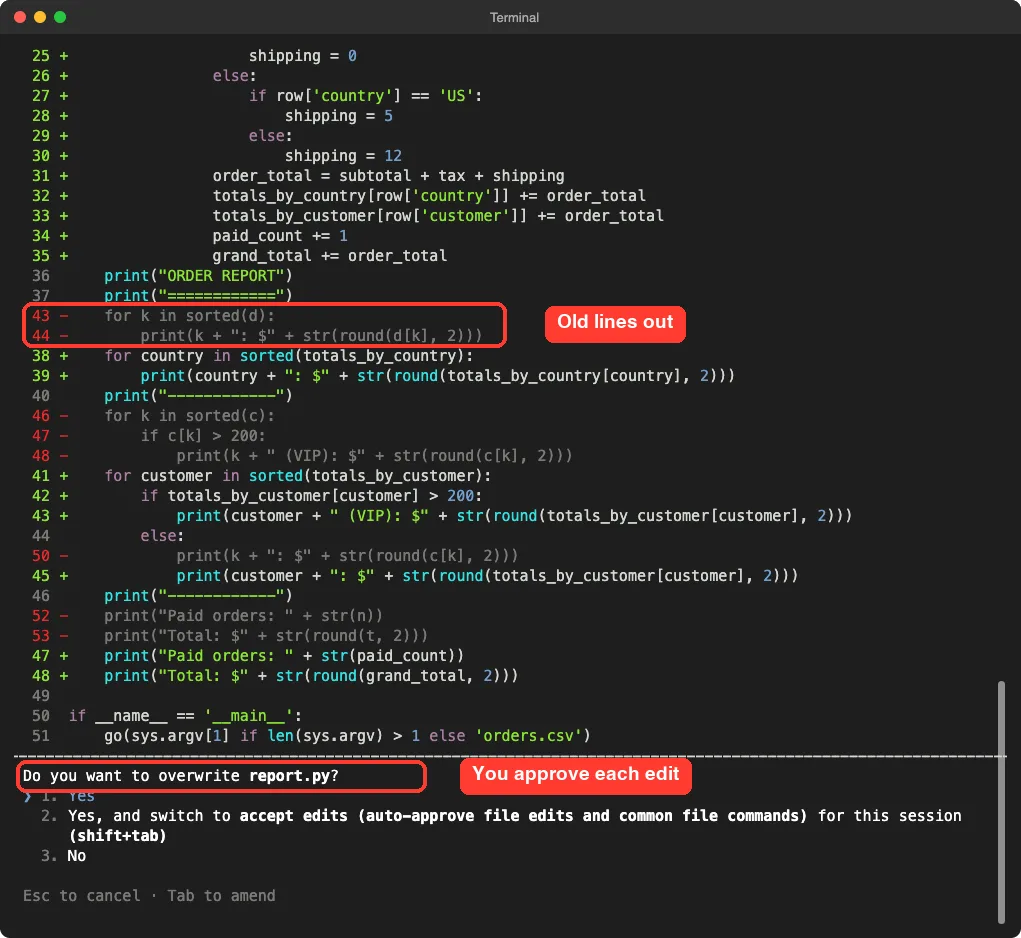Click the 'else:' code on line 44
This screenshot has width=1021, height=938.
[162, 536]
